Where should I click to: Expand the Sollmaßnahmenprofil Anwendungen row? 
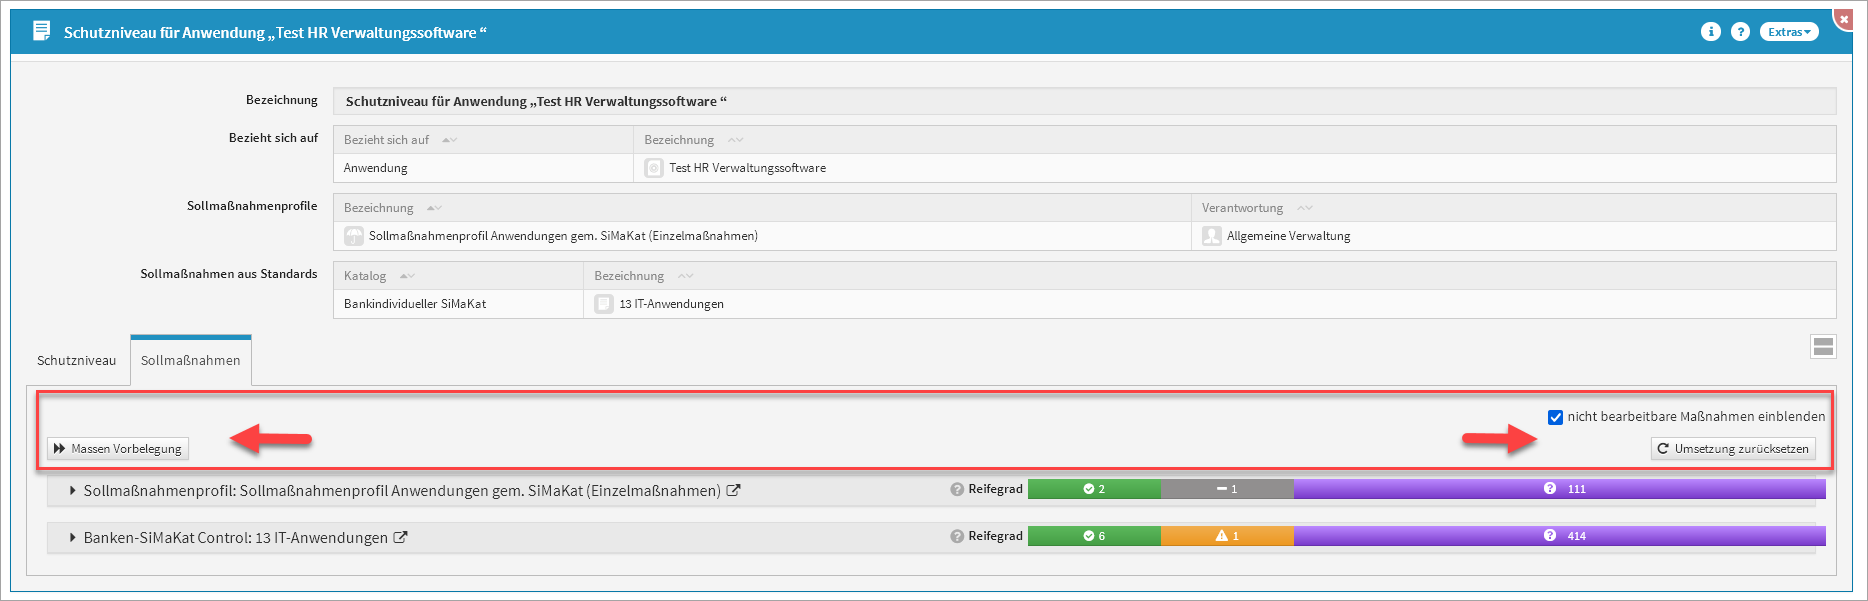(x=73, y=491)
